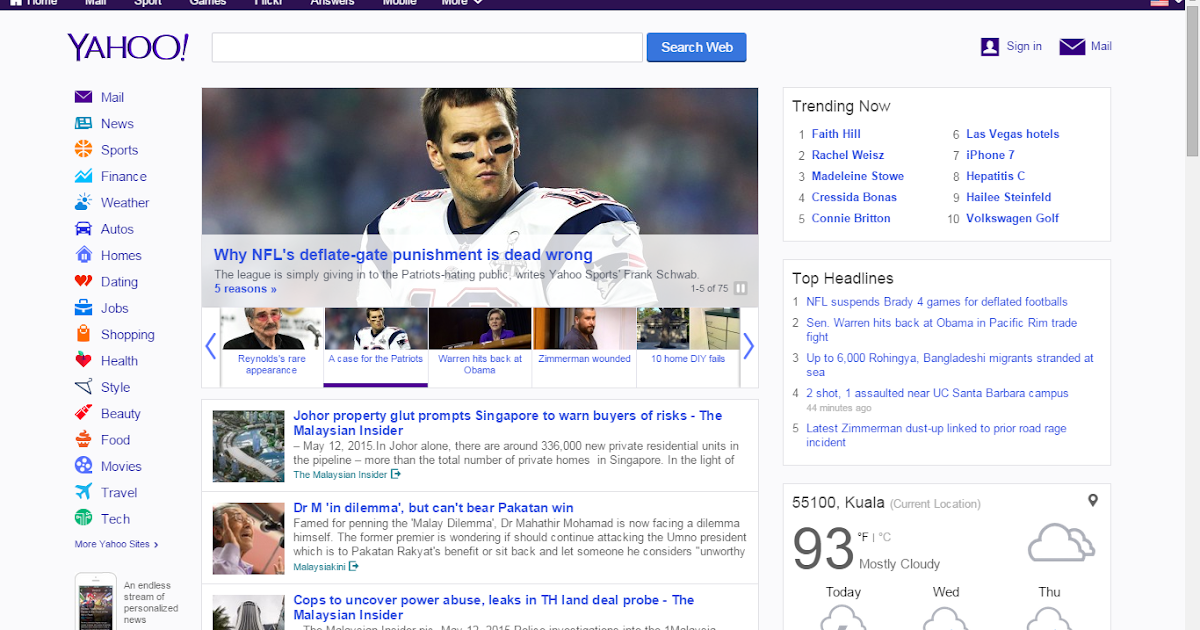Click the Mail envelope icon in header
1200x630 pixels.
(x=1072, y=46)
